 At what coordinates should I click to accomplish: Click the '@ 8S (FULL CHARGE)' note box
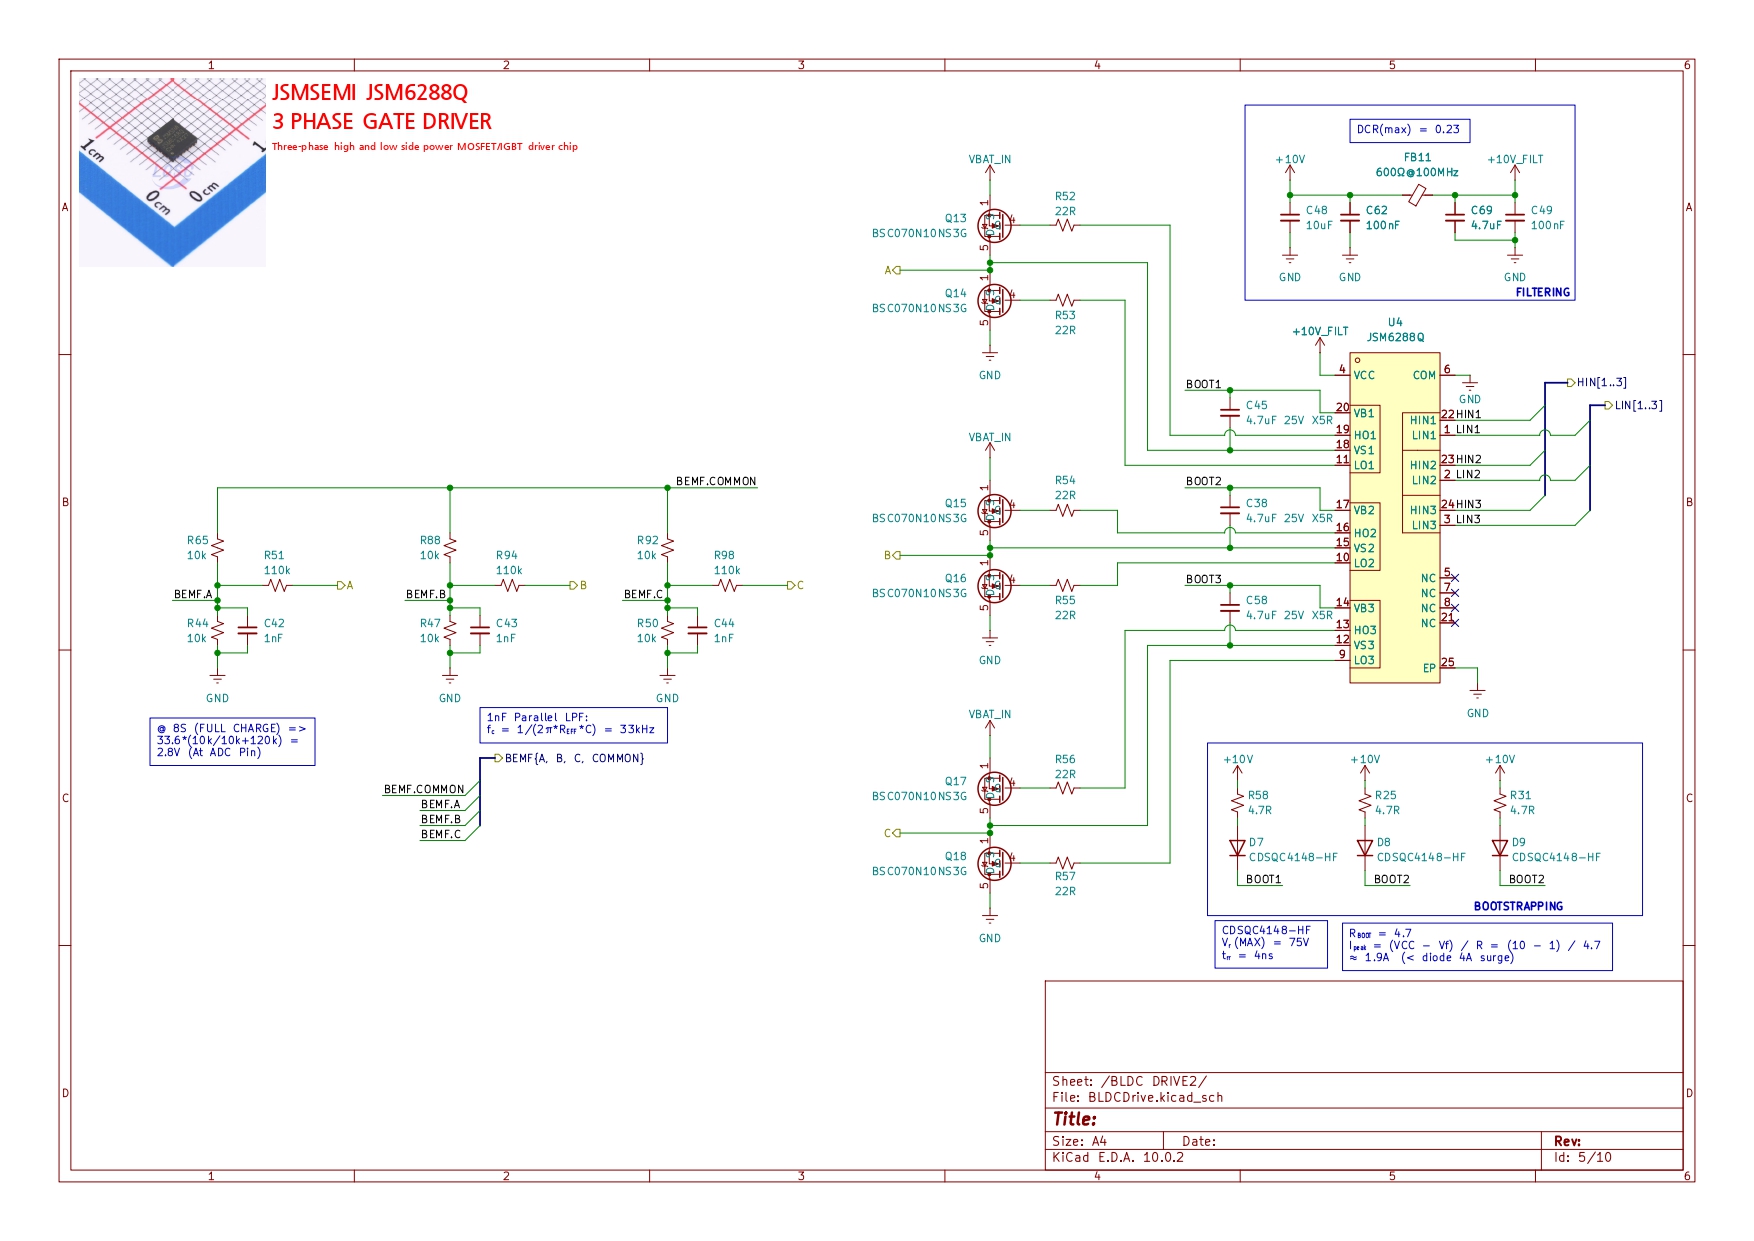tap(232, 741)
